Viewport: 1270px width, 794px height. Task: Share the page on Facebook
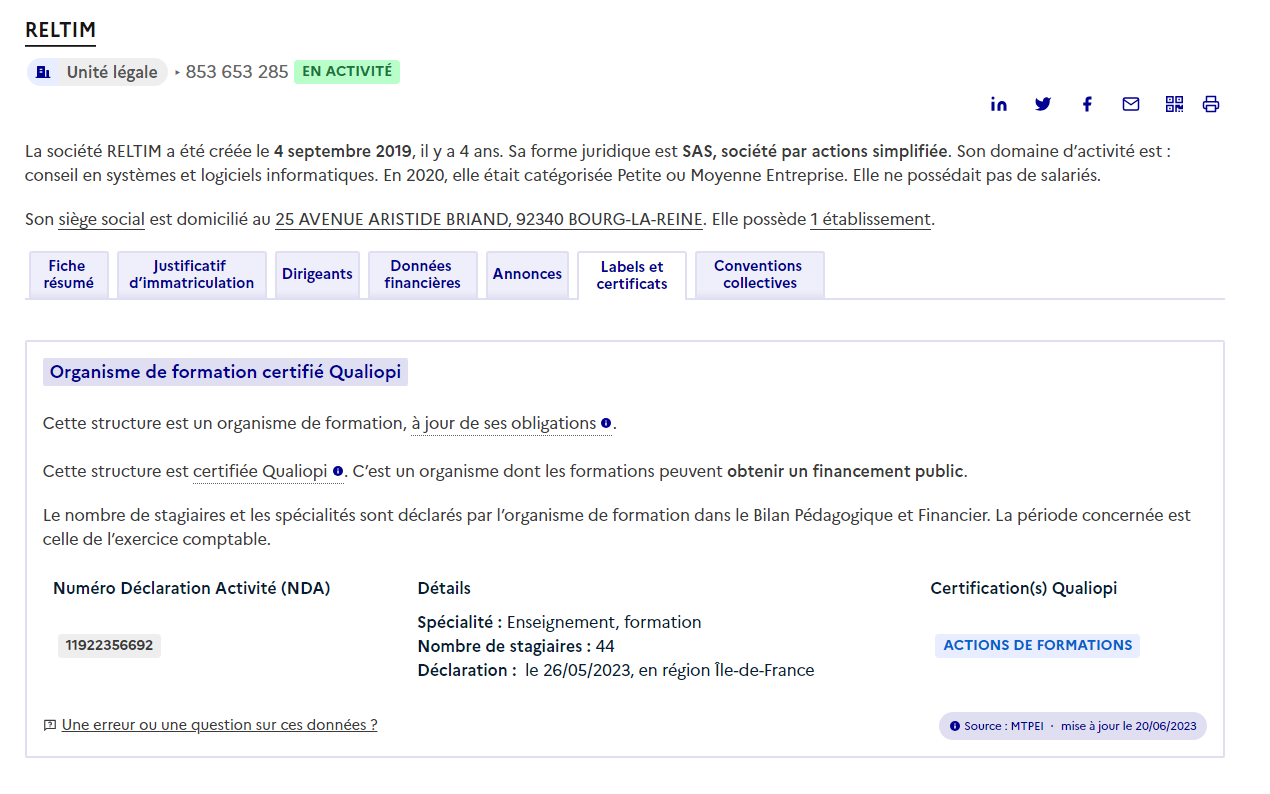1087,104
